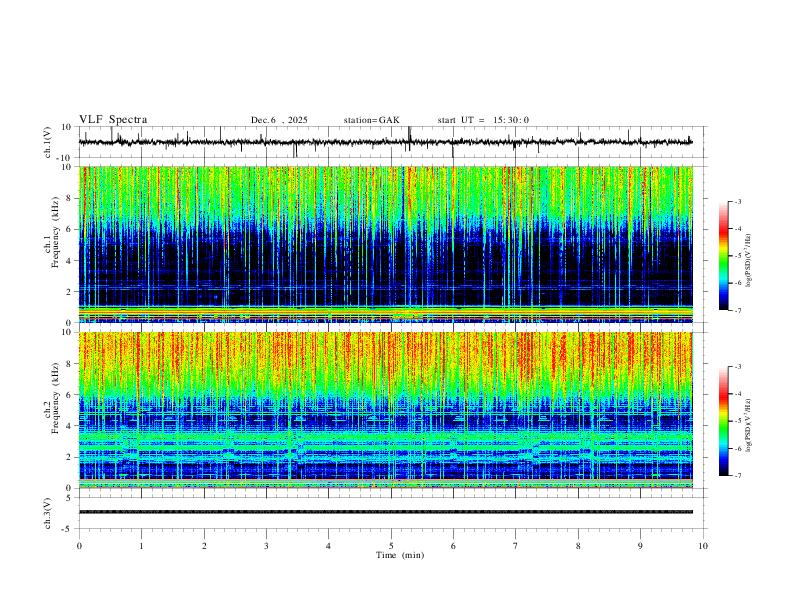Click the "station=GAK" header text

[x=371, y=120]
